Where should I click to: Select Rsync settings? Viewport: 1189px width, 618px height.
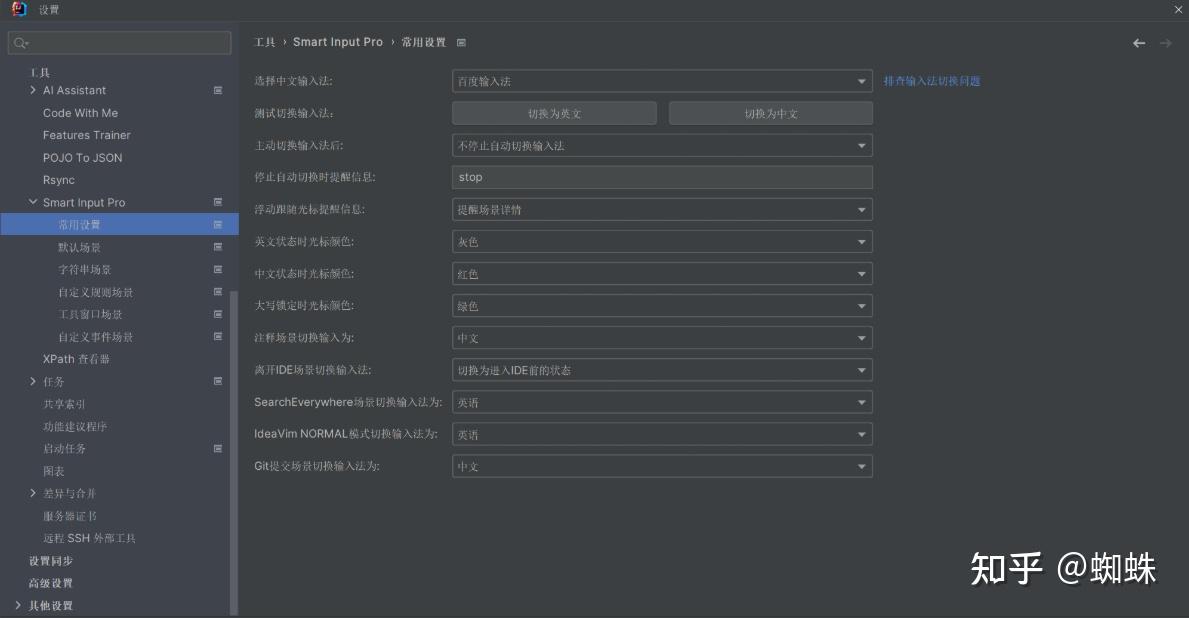click(58, 180)
